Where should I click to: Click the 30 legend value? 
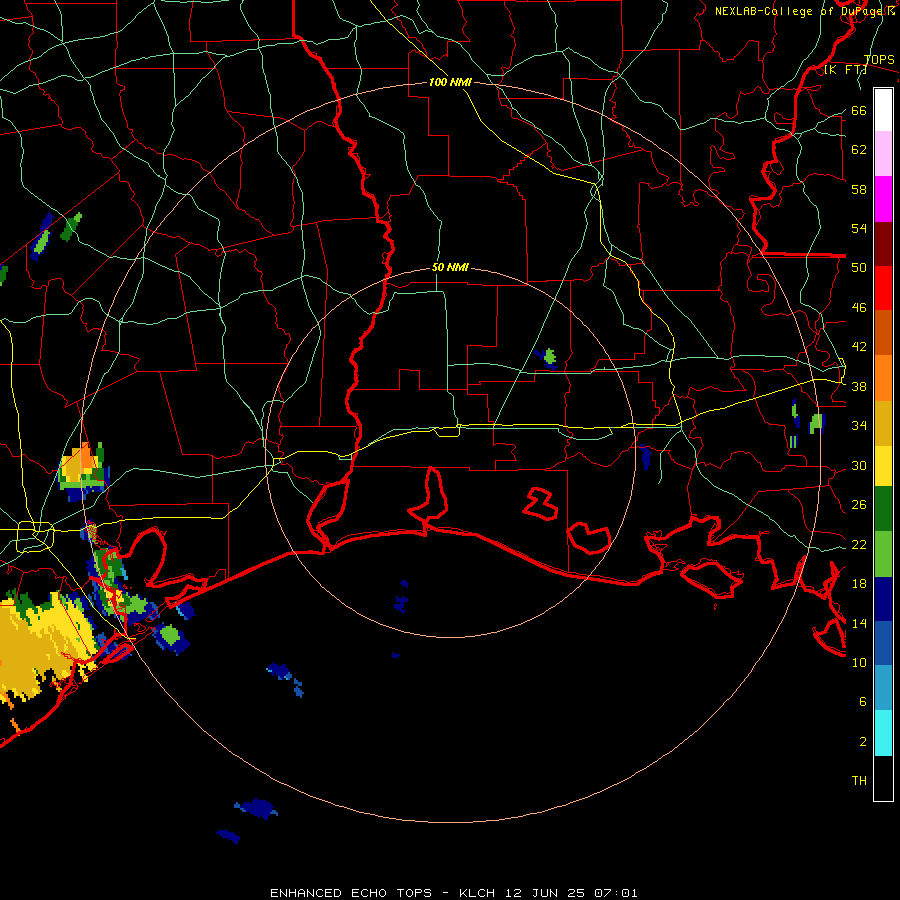(859, 465)
